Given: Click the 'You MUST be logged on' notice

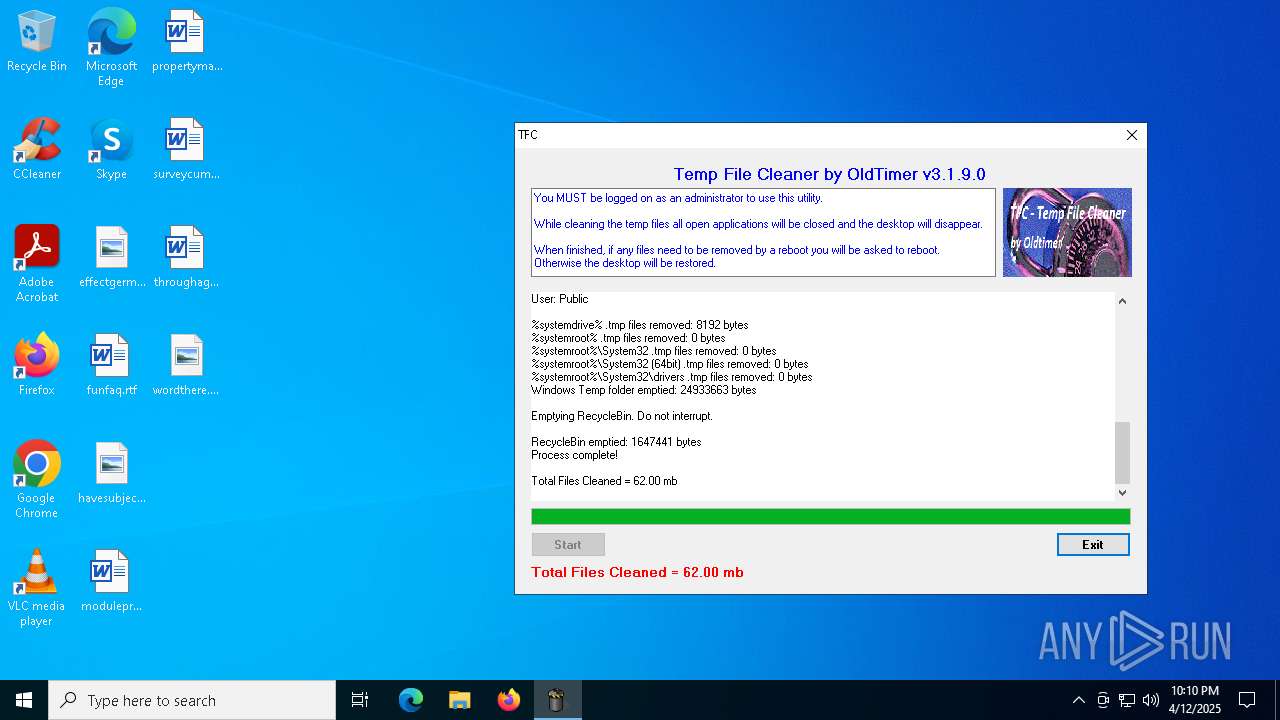Looking at the screenshot, I should pyautogui.click(x=678, y=198).
